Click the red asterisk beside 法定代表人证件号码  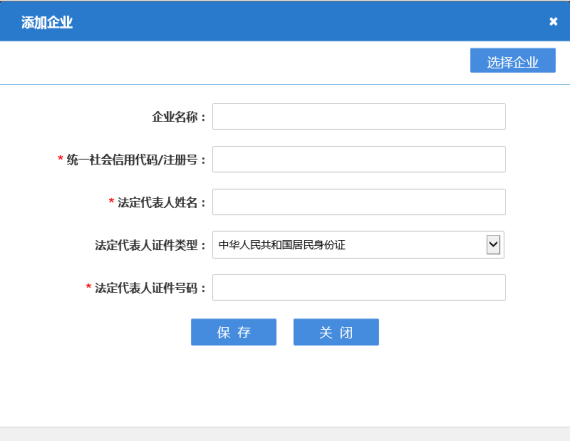(x=88, y=287)
